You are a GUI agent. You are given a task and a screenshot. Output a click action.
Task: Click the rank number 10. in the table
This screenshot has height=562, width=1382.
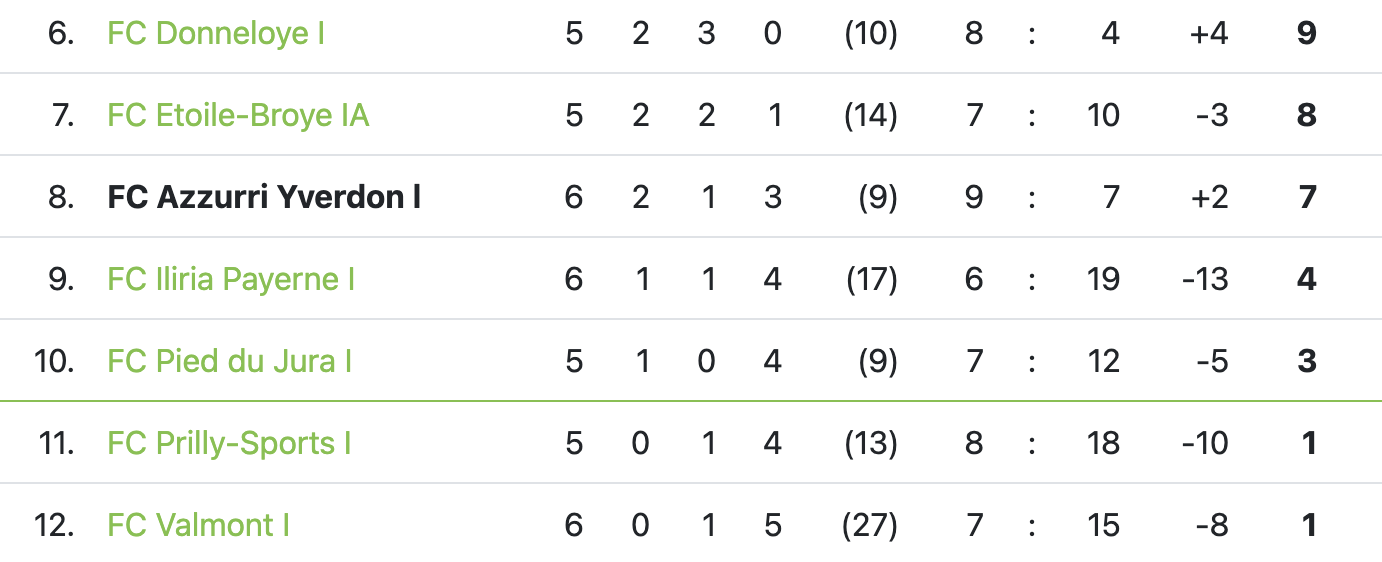pos(54,361)
